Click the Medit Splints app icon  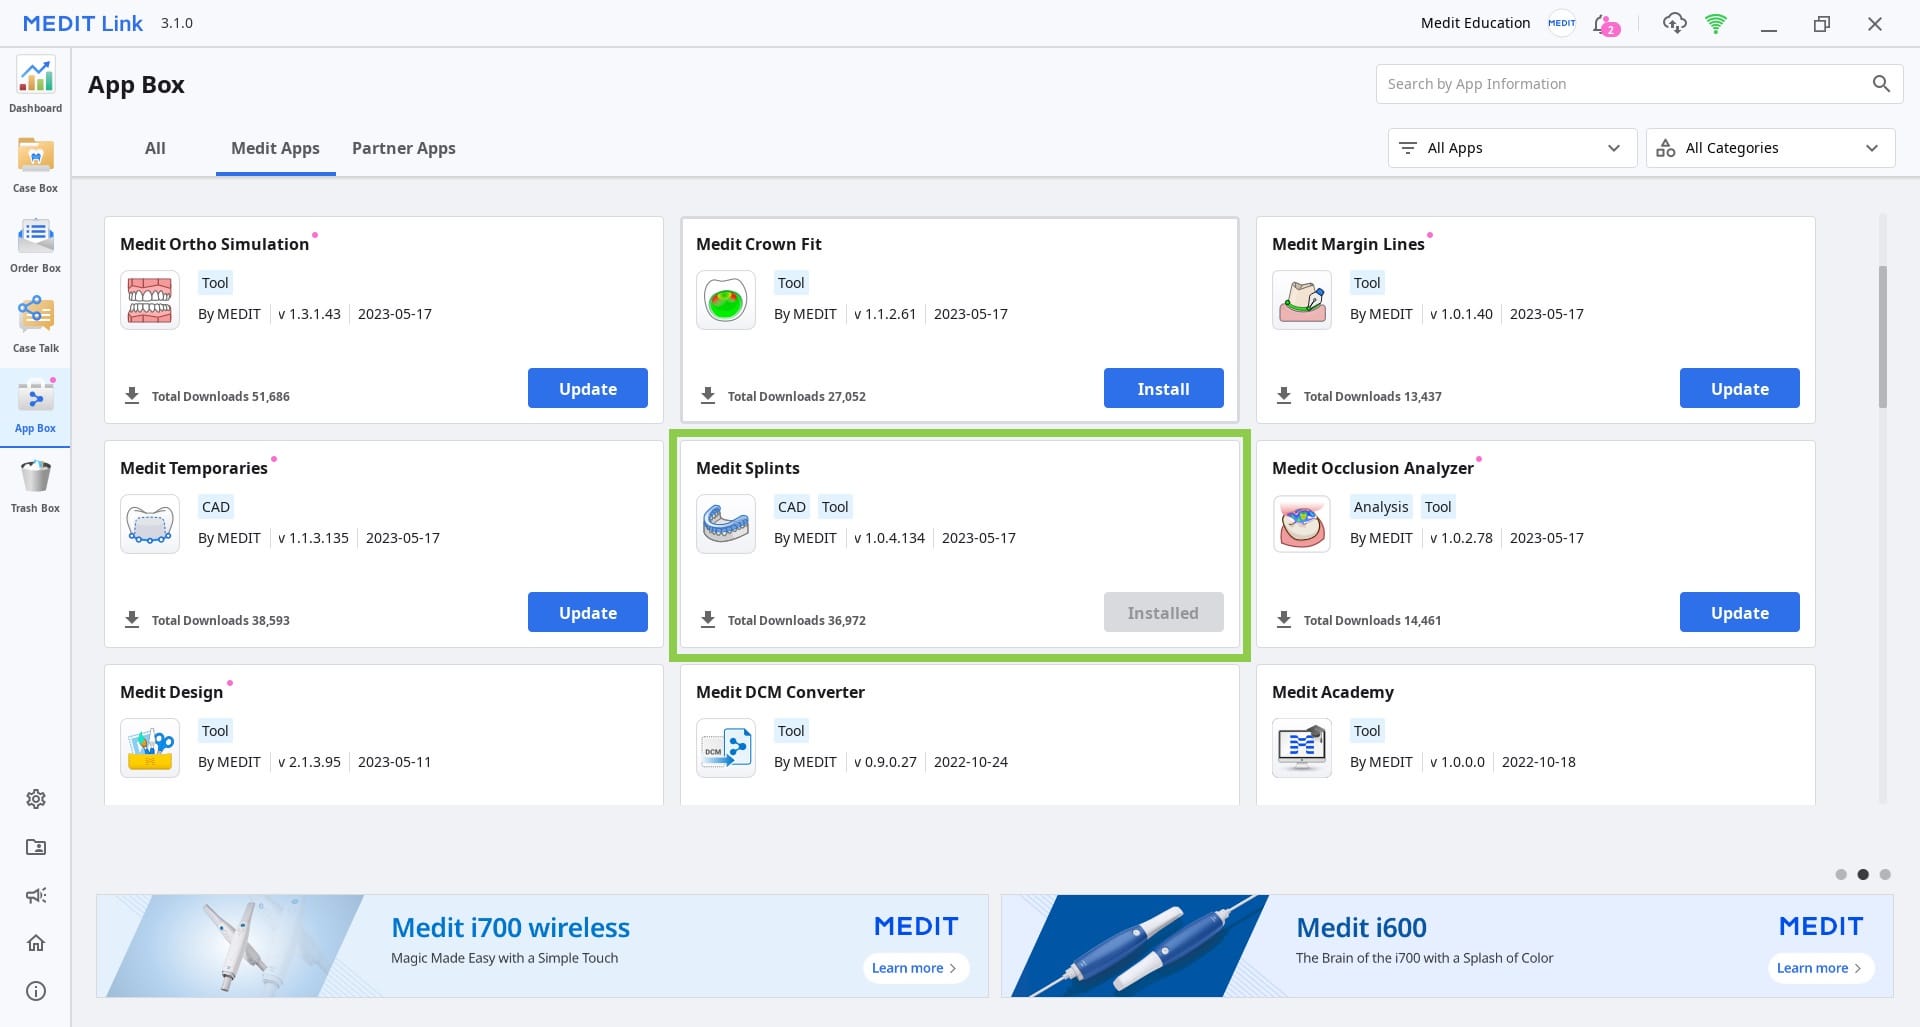coord(726,524)
